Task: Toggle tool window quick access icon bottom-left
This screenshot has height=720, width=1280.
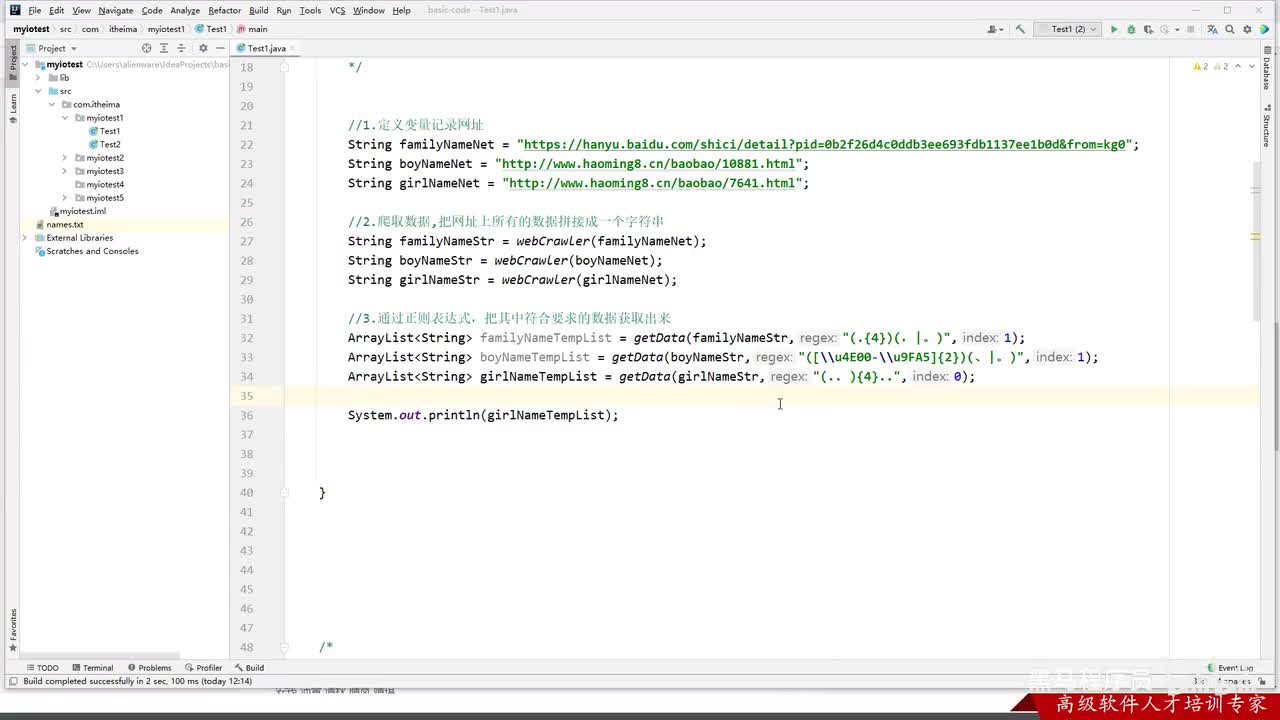Action: point(12,682)
